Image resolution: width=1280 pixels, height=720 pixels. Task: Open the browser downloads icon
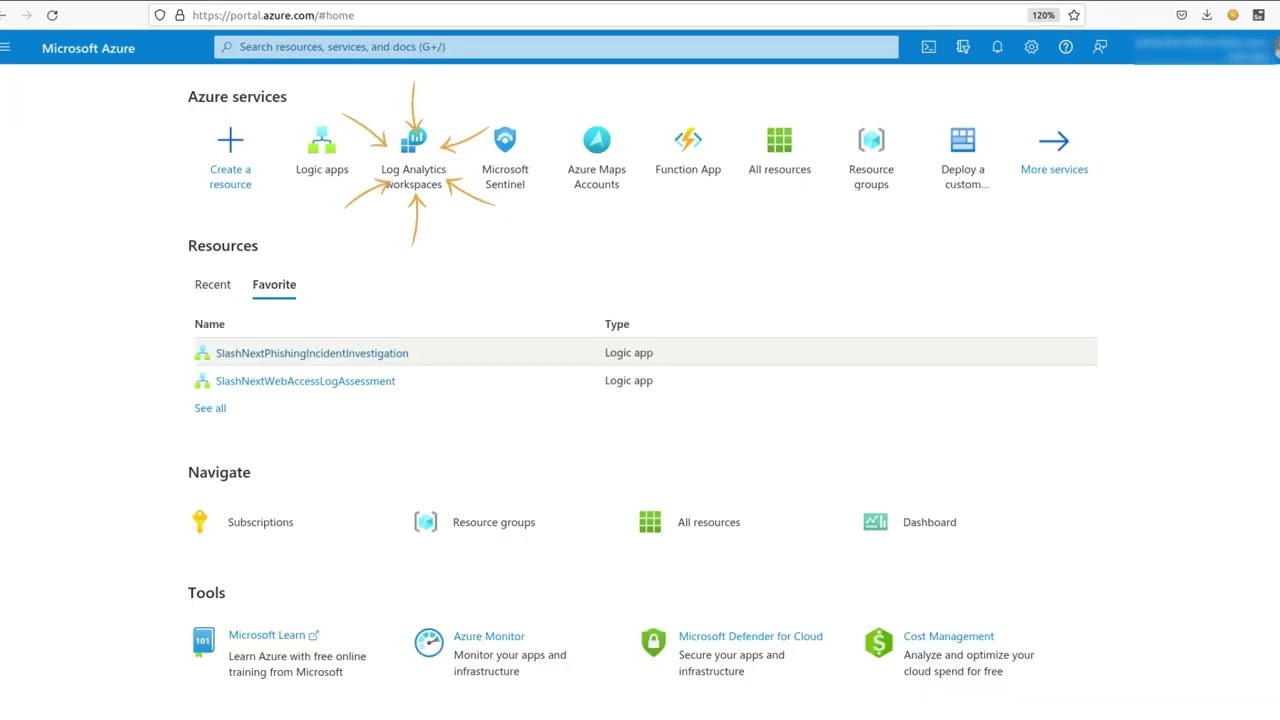click(x=1207, y=15)
